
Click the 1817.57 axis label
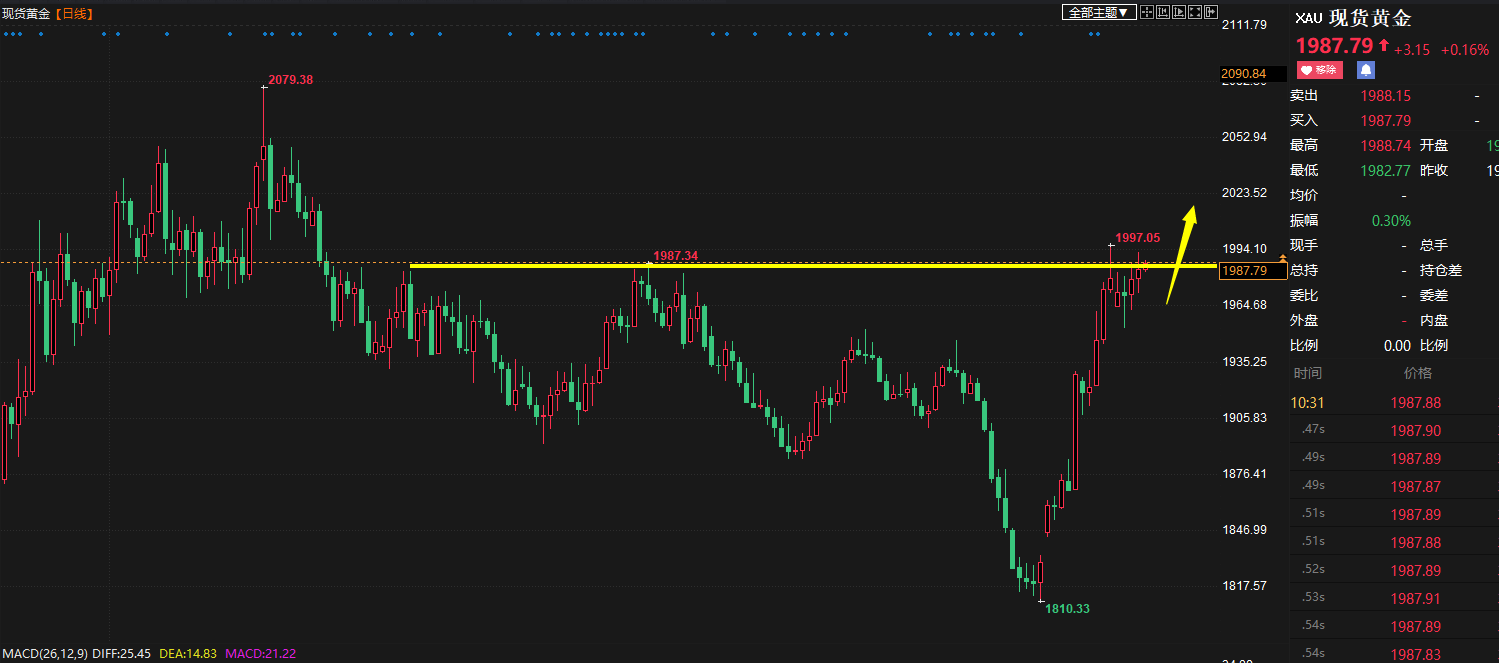point(1245,585)
